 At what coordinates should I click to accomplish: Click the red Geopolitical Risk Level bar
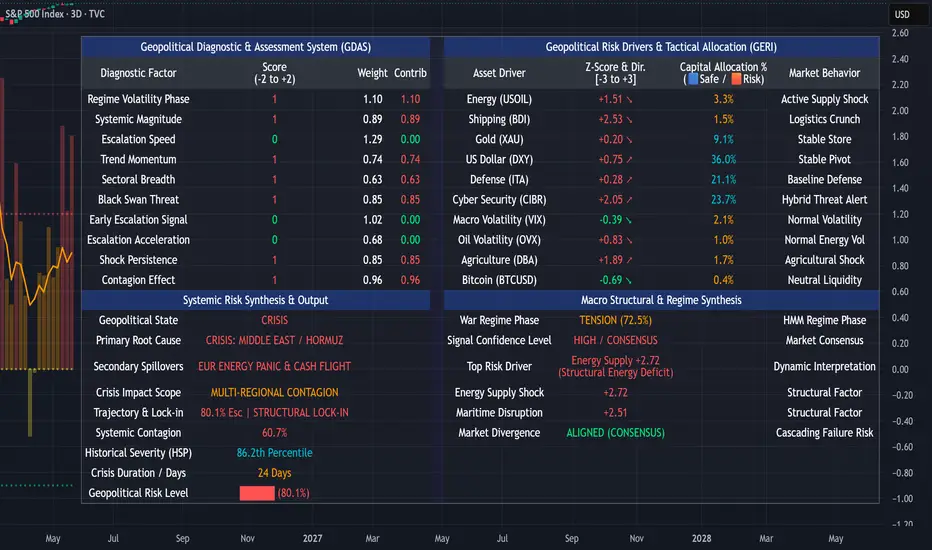coord(257,493)
